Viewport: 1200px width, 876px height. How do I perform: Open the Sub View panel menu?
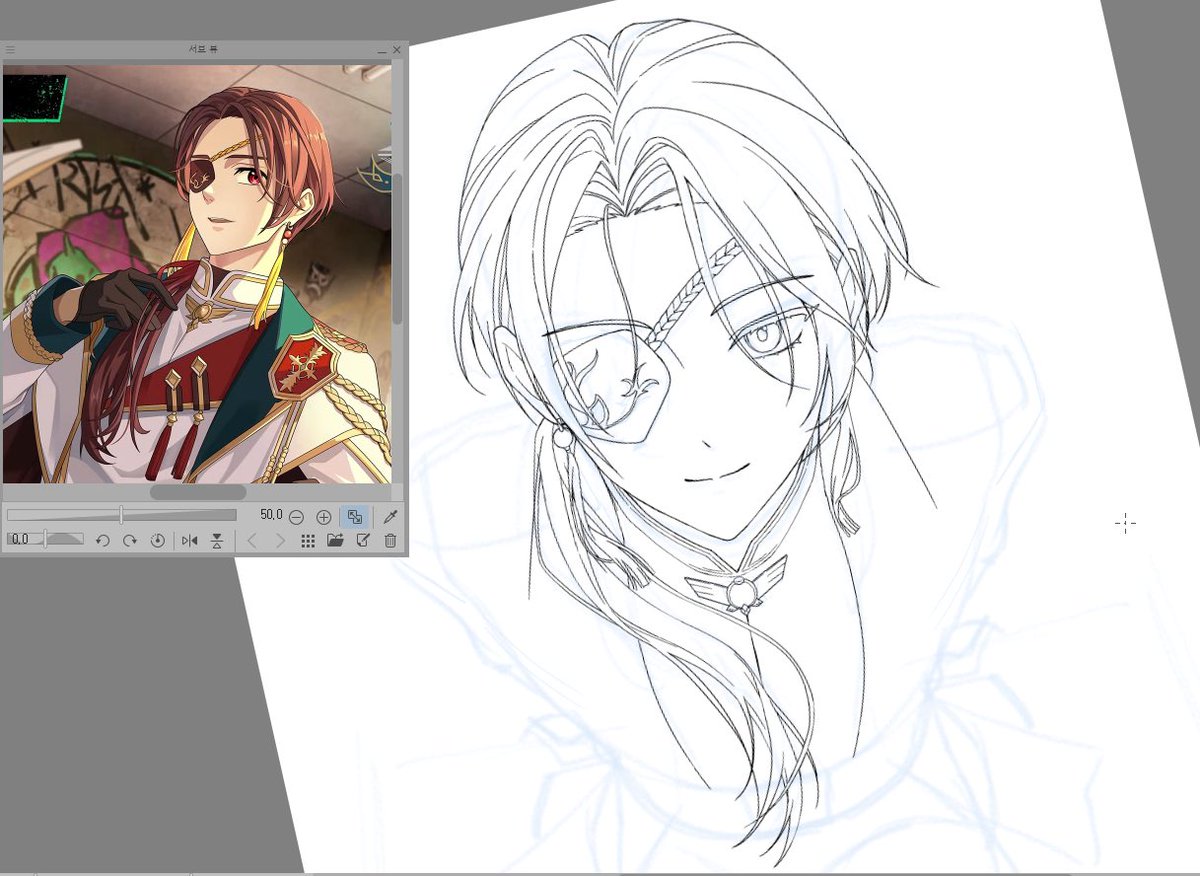(8, 49)
